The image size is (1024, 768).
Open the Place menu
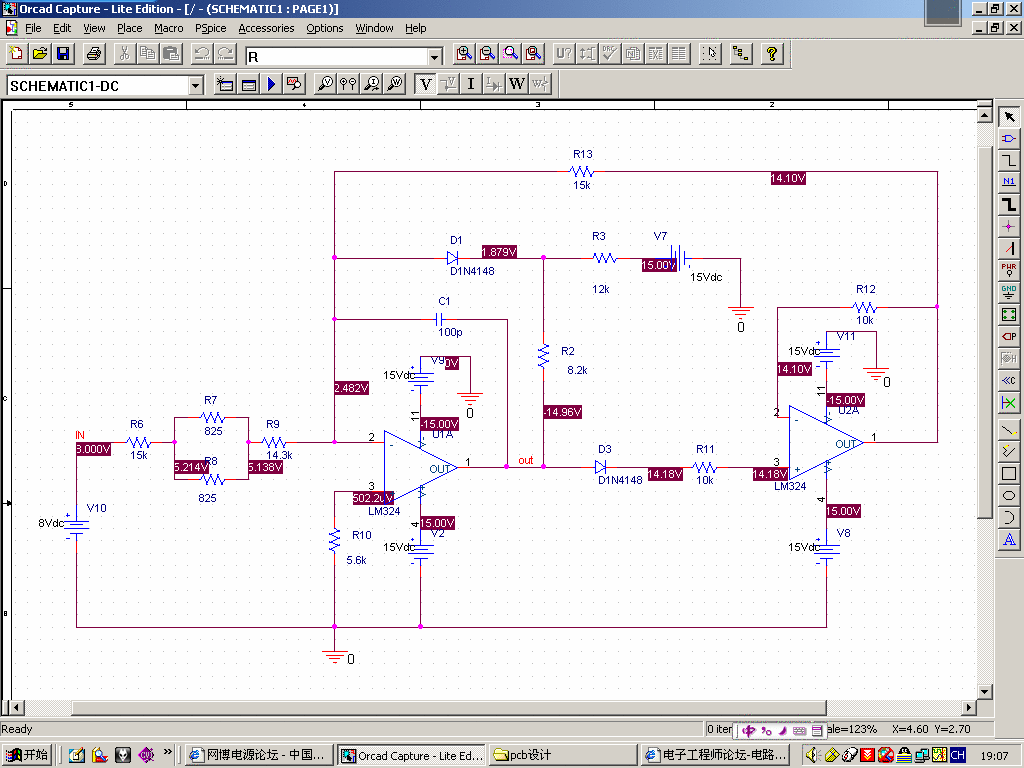pyautogui.click(x=129, y=28)
